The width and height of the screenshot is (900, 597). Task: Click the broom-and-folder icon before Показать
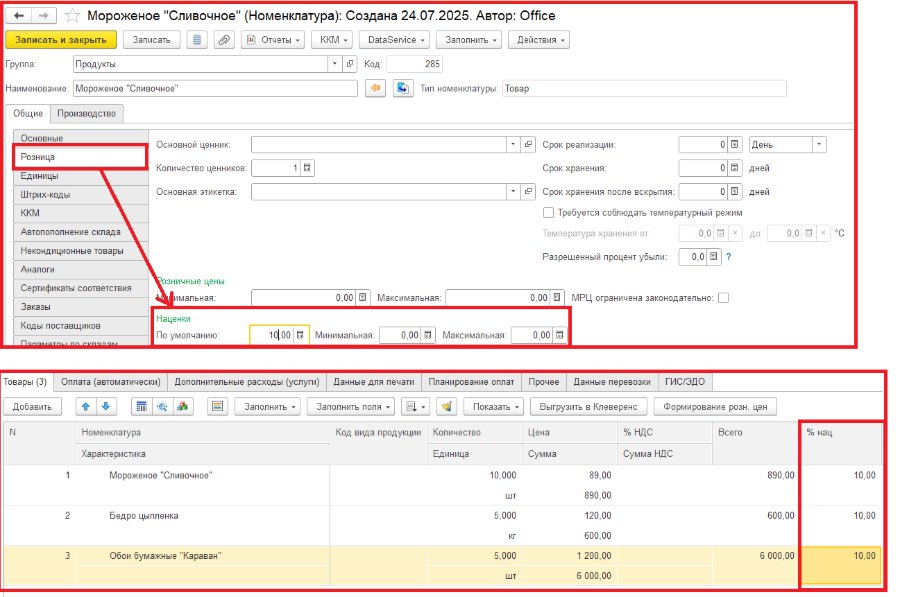(x=447, y=406)
